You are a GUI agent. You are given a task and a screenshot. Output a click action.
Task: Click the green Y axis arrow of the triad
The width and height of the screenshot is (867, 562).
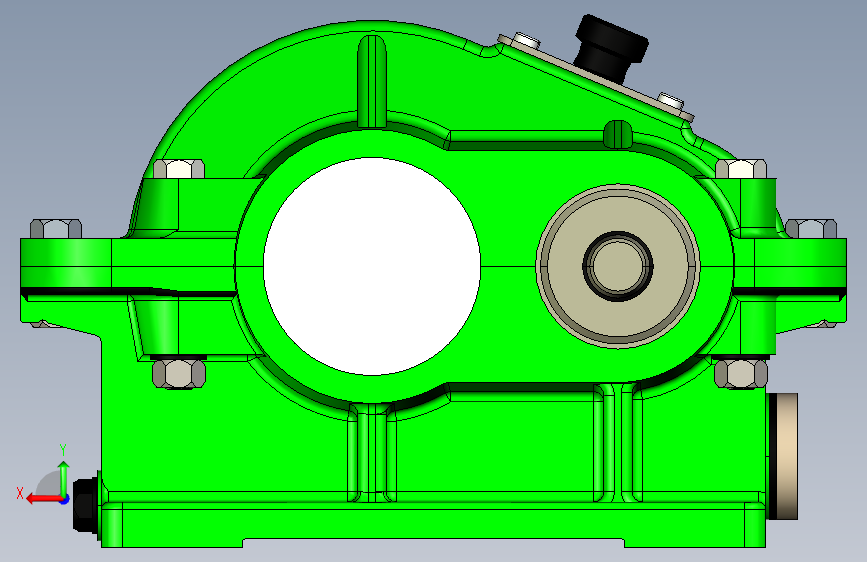click(x=64, y=479)
